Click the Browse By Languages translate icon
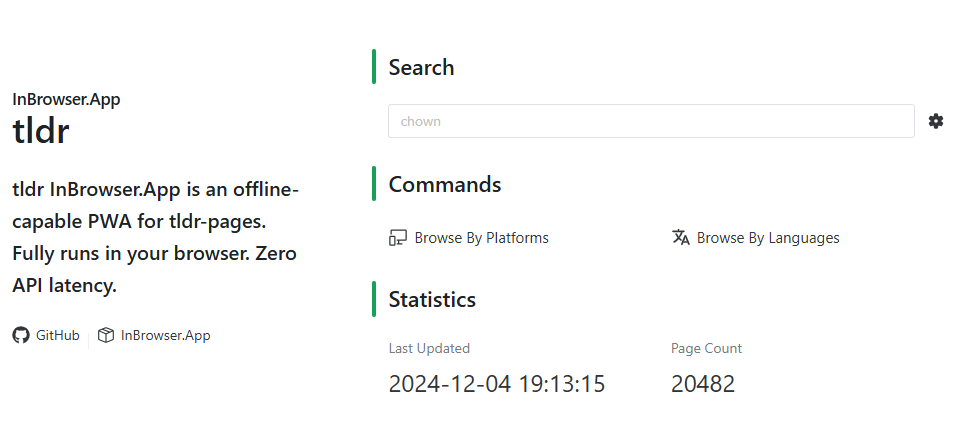Screen dimensions: 962x438 (x=680, y=237)
